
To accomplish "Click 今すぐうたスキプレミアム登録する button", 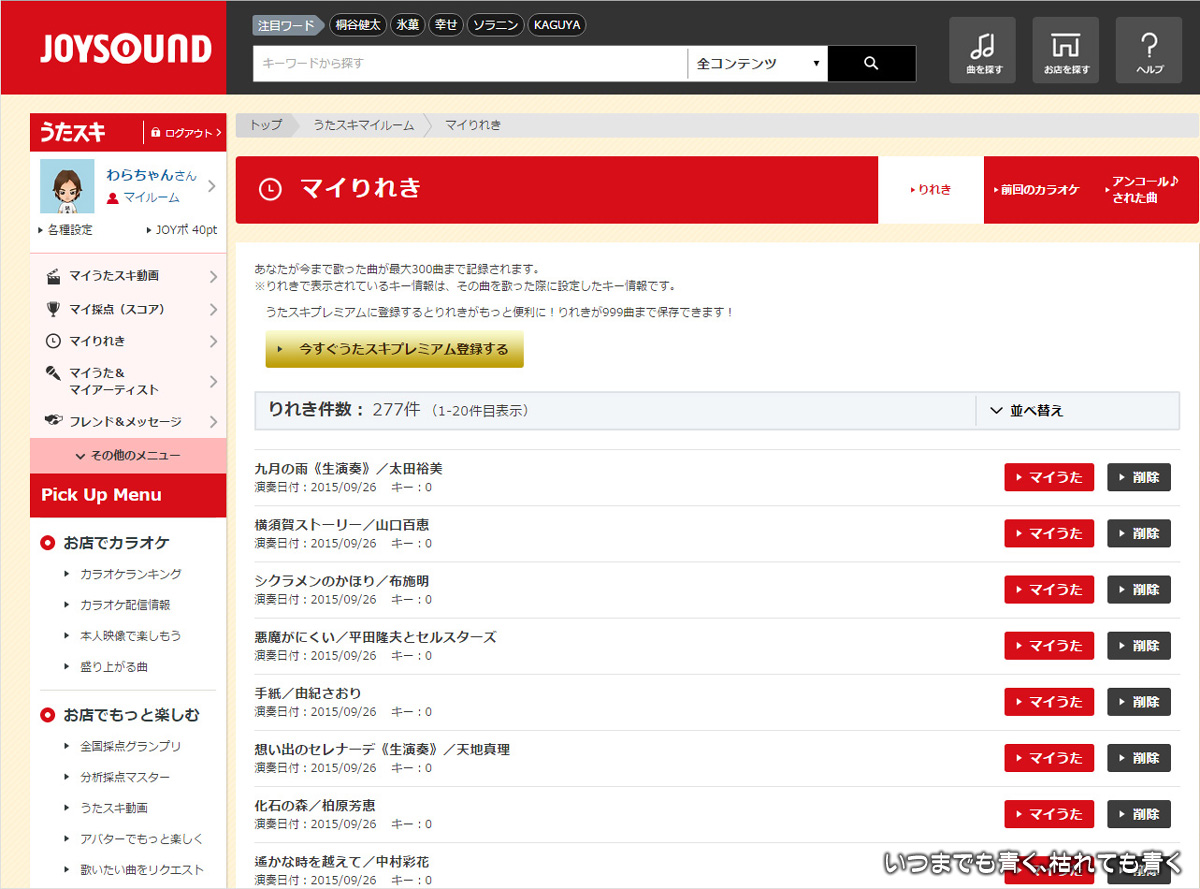I will click(x=394, y=349).
